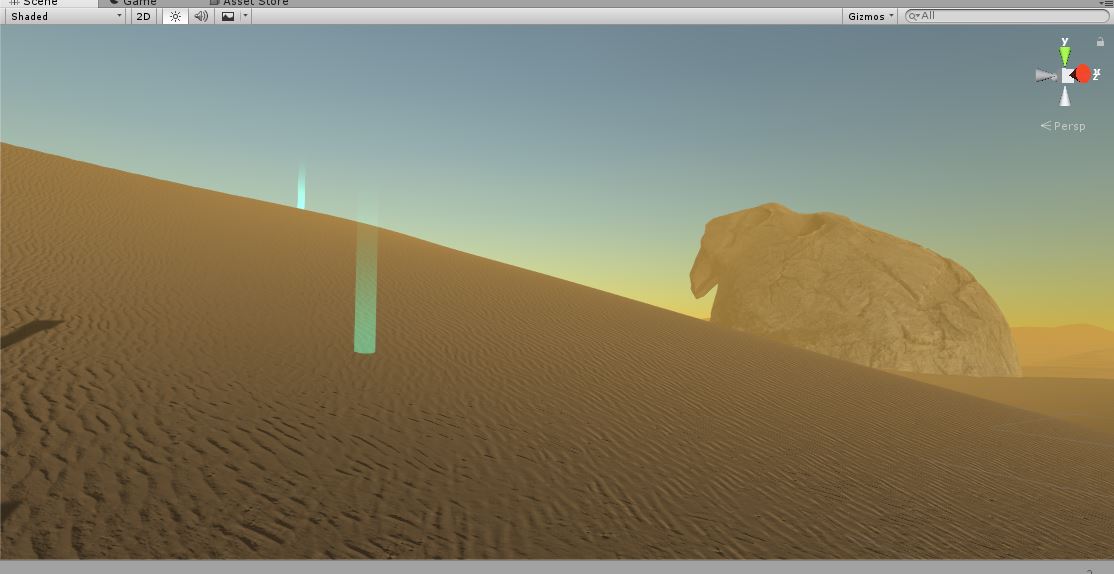Toggle scene effects image icon
Viewport: 1114px width, 574px height.
(227, 16)
